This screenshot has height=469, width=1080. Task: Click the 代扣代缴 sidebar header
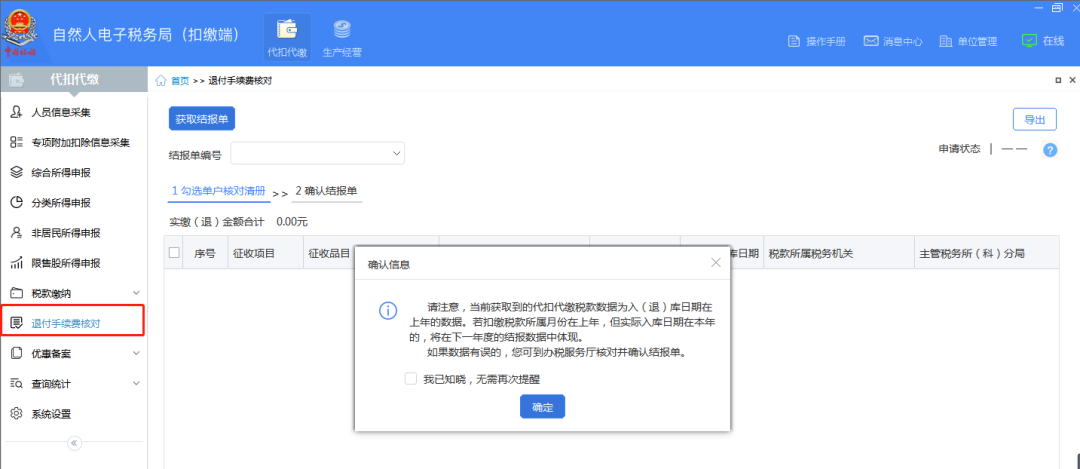(x=74, y=80)
